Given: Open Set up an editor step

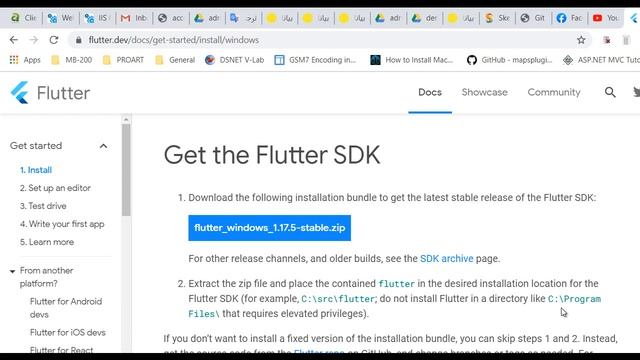Looking at the screenshot, I should click(55, 188).
